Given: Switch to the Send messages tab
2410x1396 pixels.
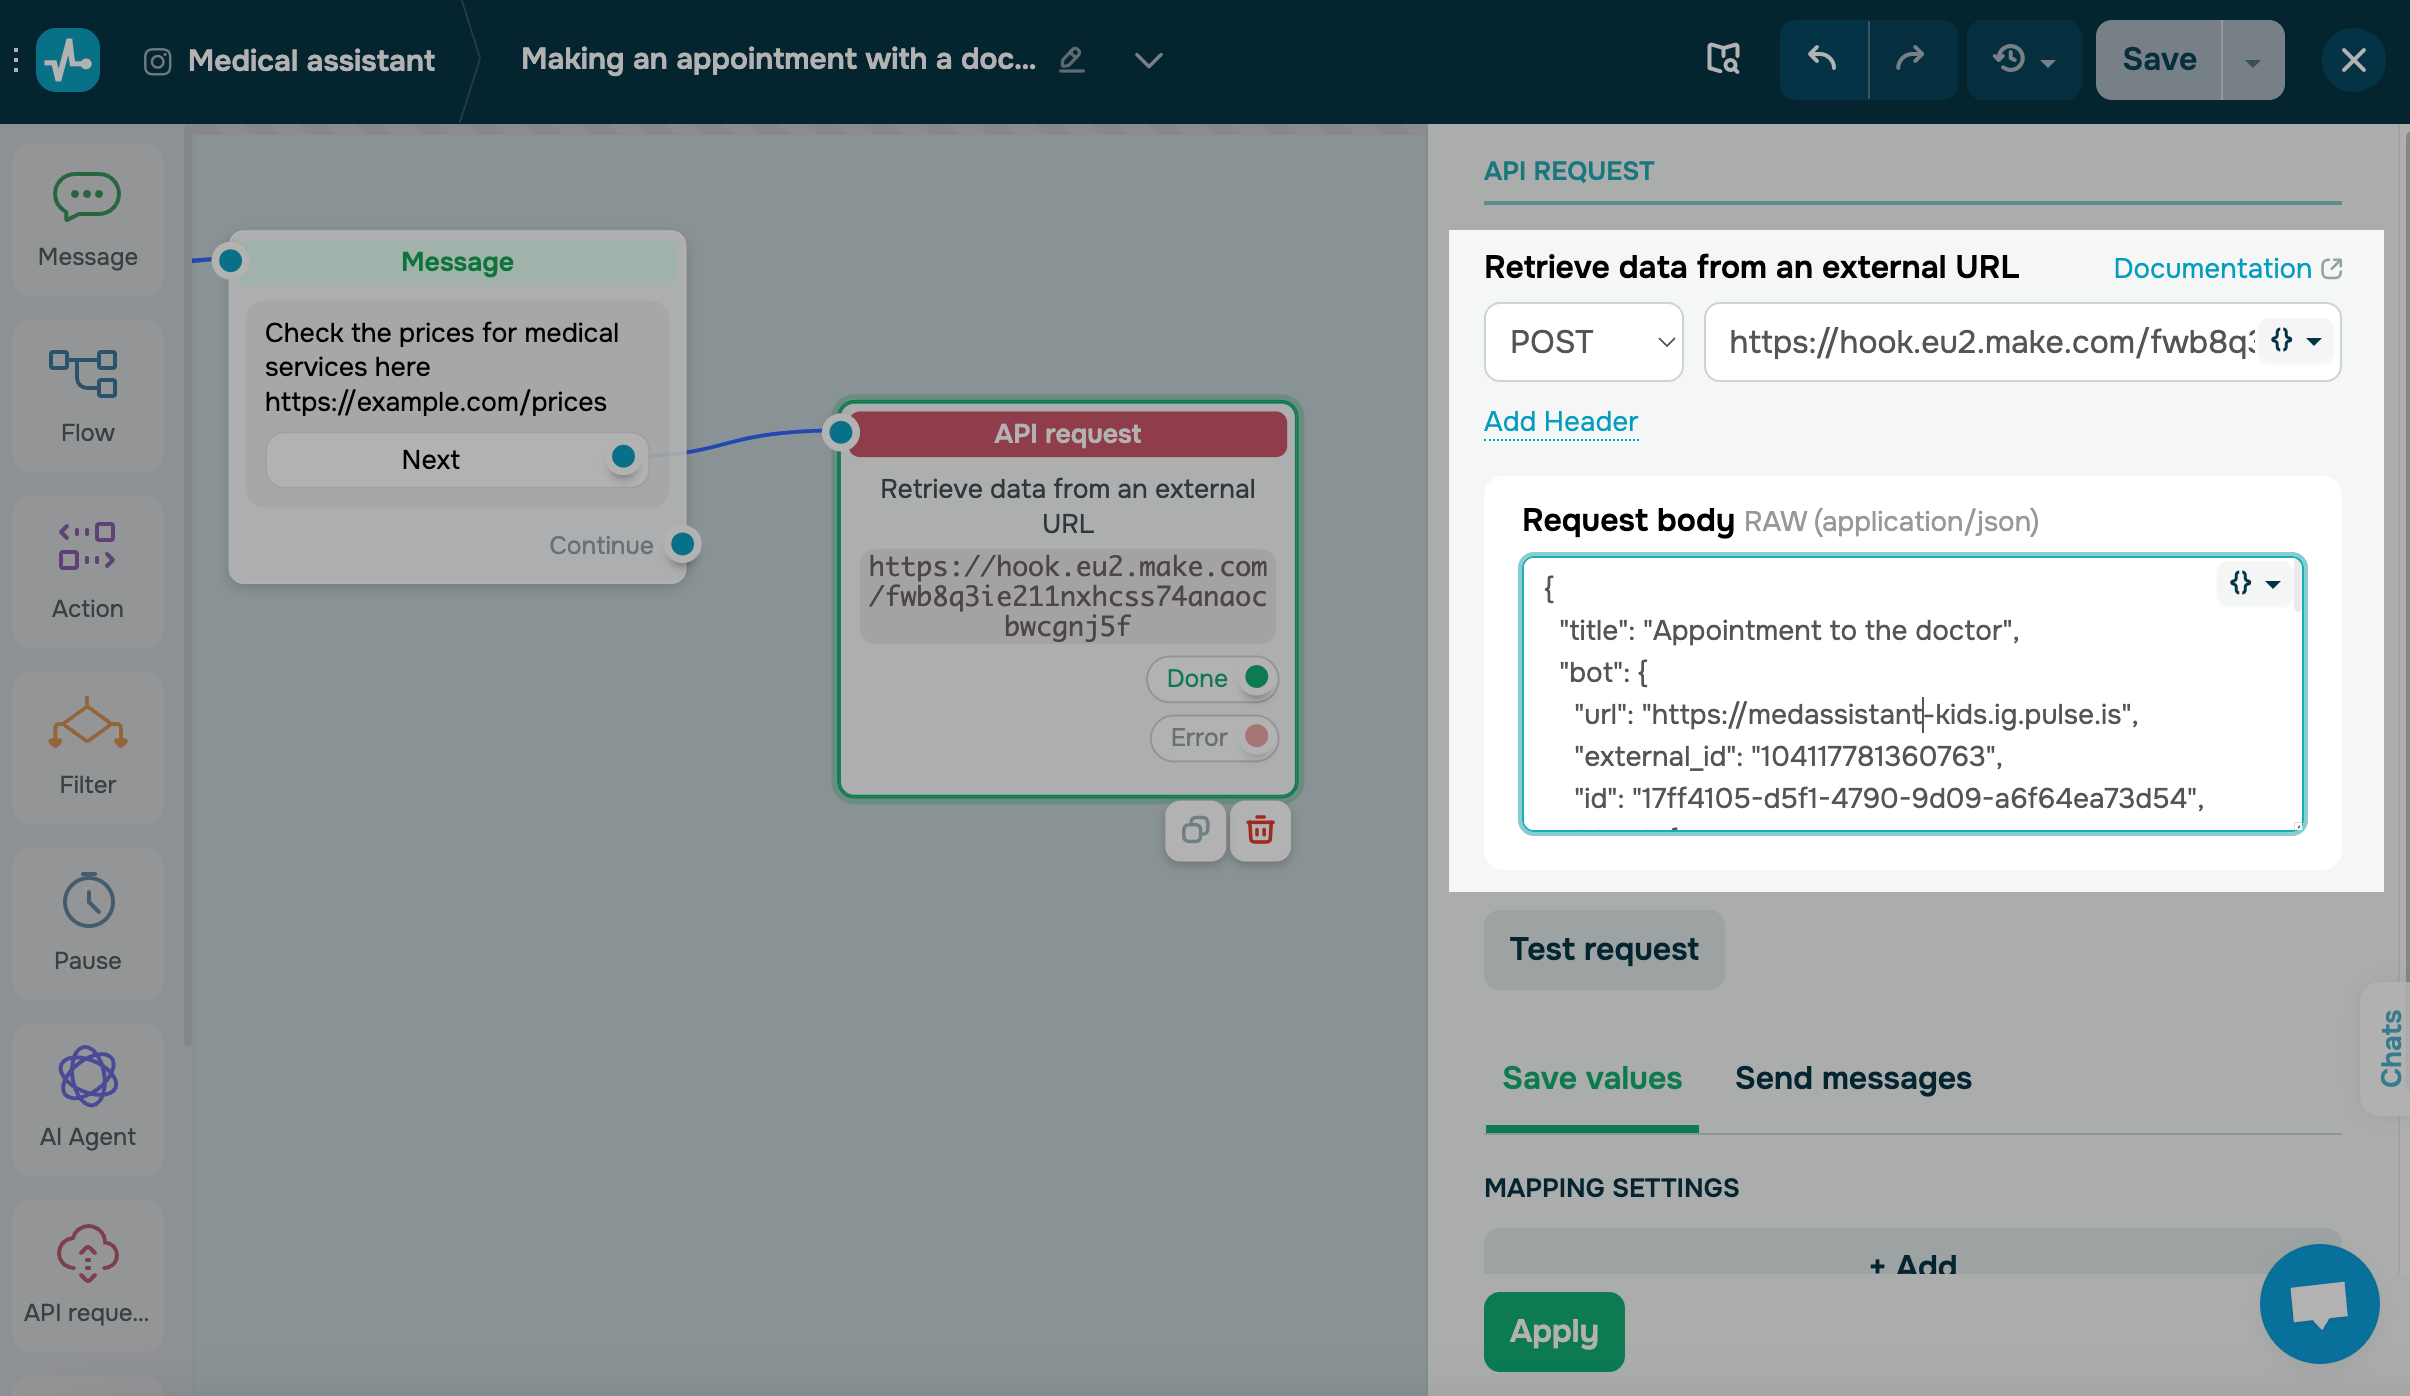Looking at the screenshot, I should point(1852,1078).
